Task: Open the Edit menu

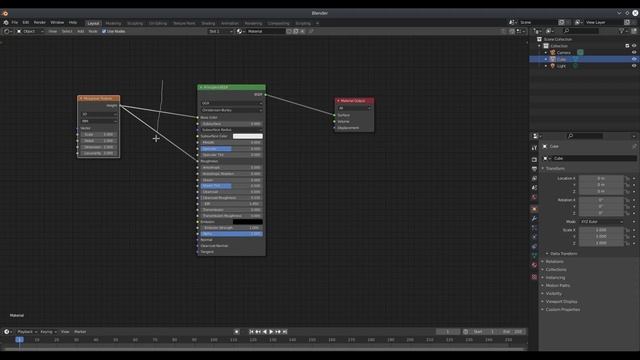Action: pyautogui.click(x=26, y=22)
